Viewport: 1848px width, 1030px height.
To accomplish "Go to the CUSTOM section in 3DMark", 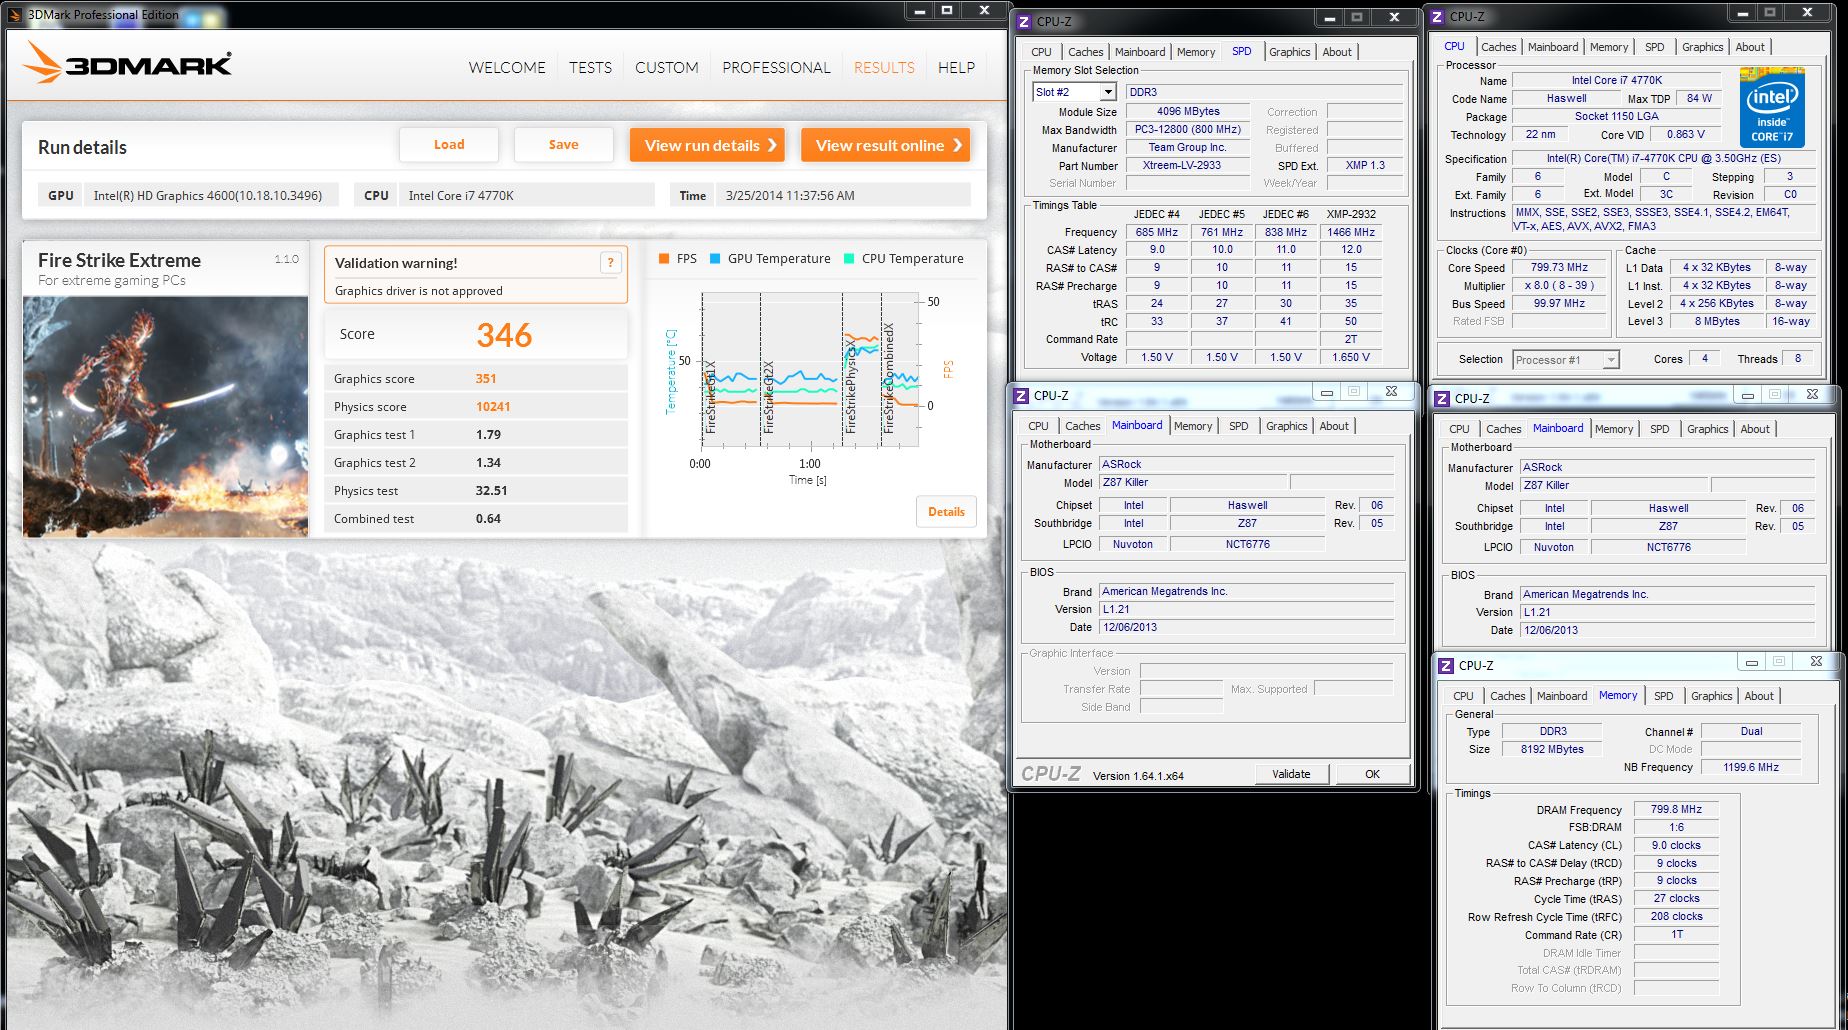I will coord(666,67).
